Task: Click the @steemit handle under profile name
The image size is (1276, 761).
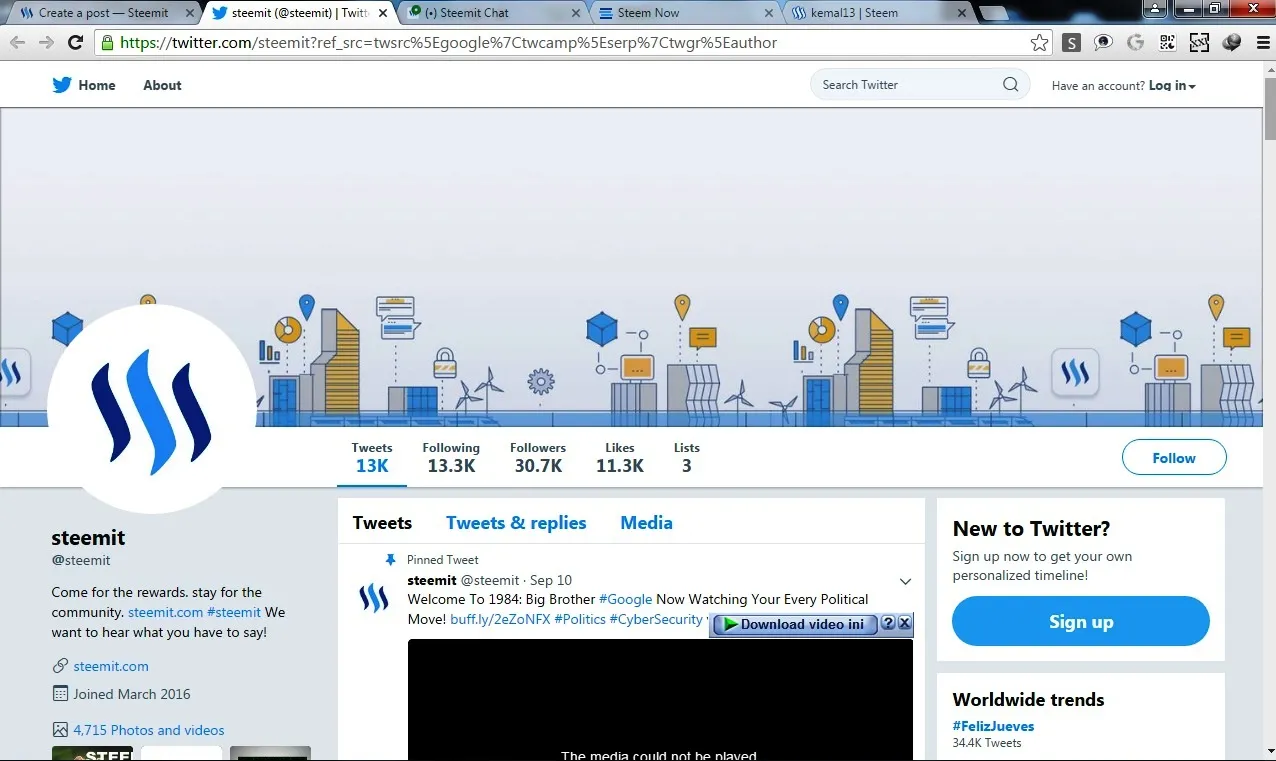Action: tap(81, 560)
